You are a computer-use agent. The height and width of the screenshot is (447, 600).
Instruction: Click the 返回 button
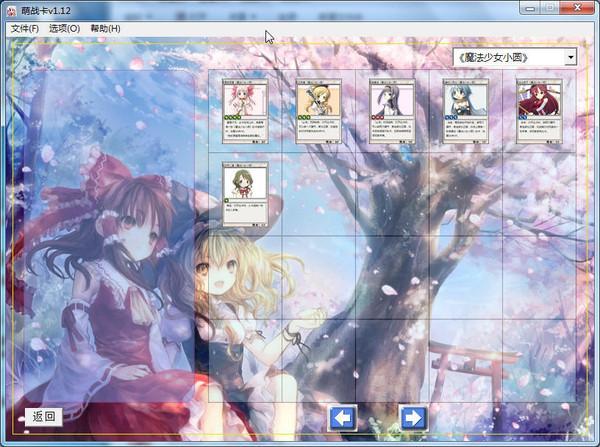[x=44, y=417]
